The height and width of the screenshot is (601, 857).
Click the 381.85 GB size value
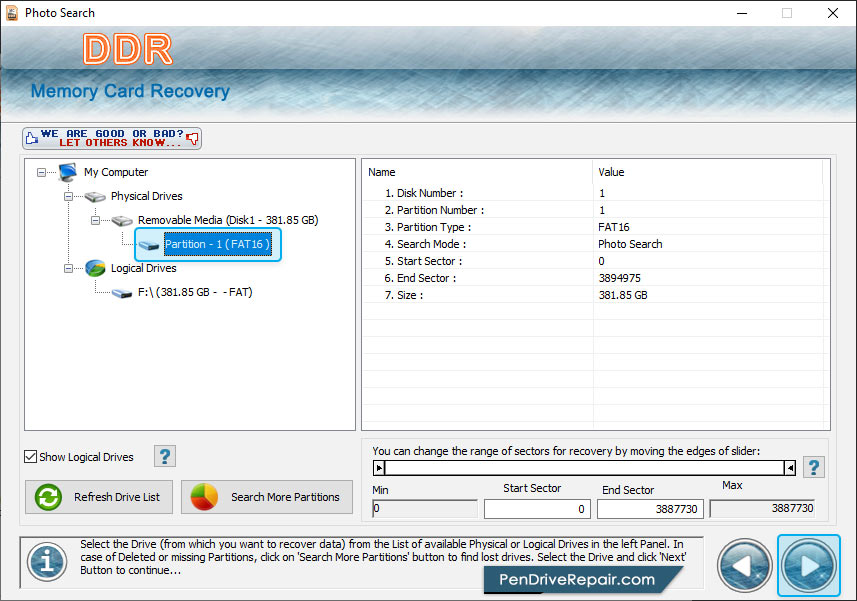point(623,294)
